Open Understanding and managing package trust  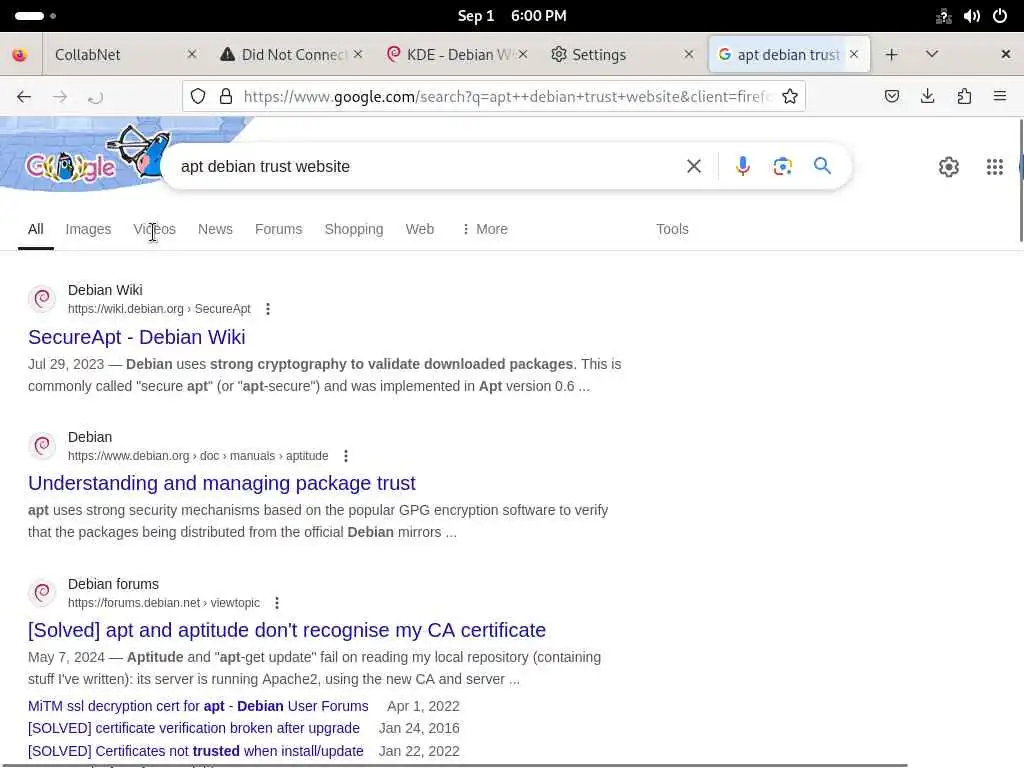coord(221,483)
